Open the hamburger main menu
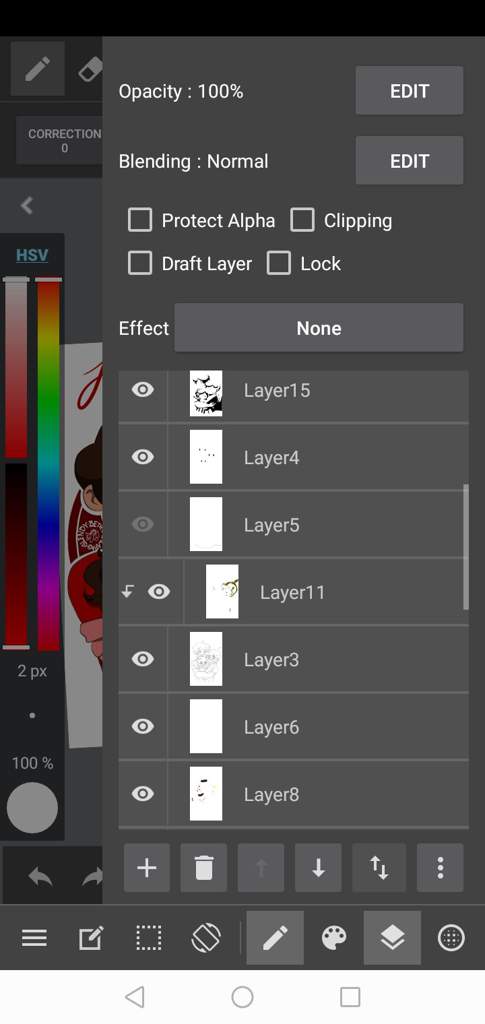Image resolution: width=485 pixels, height=1024 pixels. click(34, 938)
